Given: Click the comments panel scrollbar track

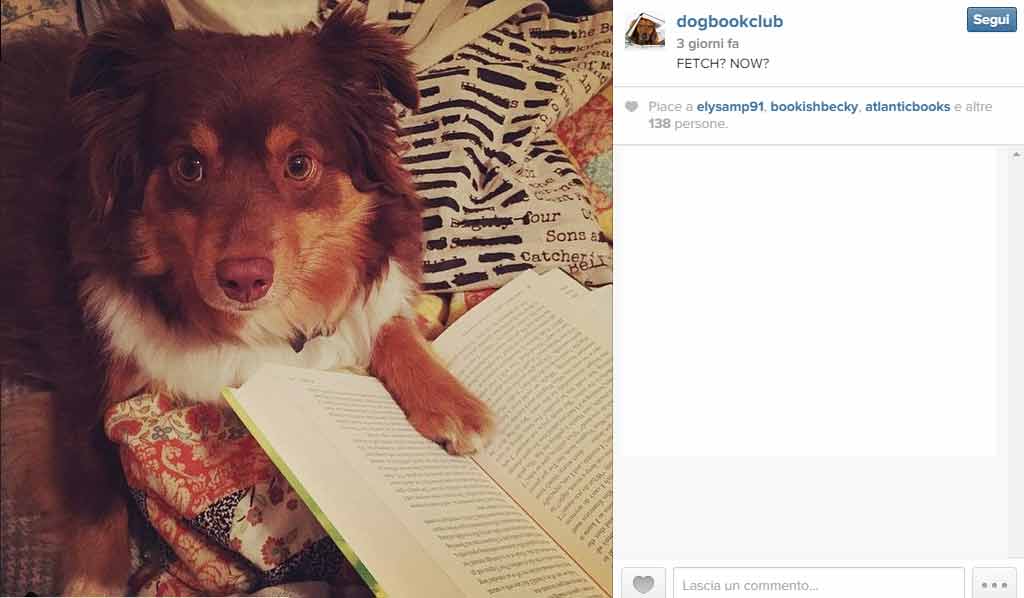Looking at the screenshot, I should tap(1016, 359).
